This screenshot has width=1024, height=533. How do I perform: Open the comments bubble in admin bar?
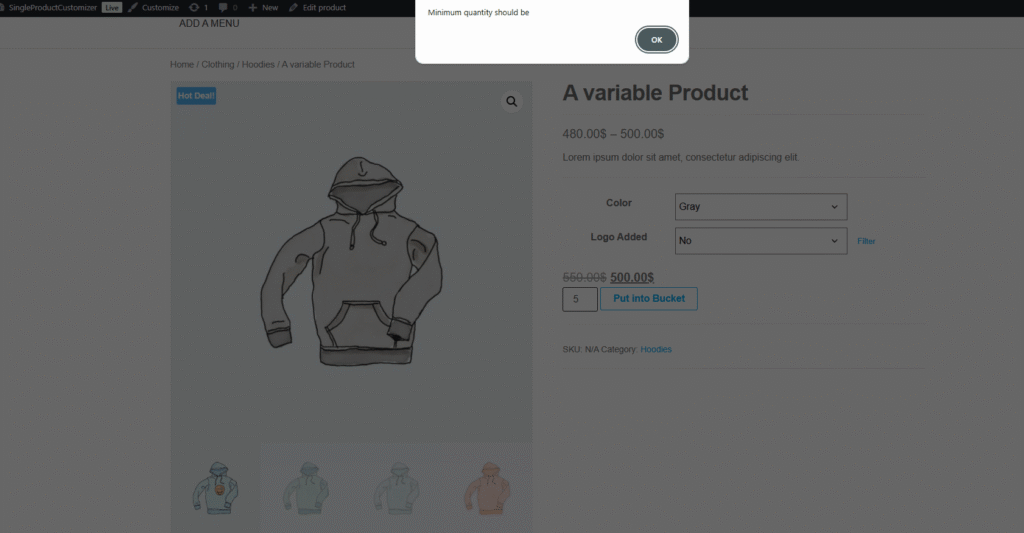coord(228,7)
